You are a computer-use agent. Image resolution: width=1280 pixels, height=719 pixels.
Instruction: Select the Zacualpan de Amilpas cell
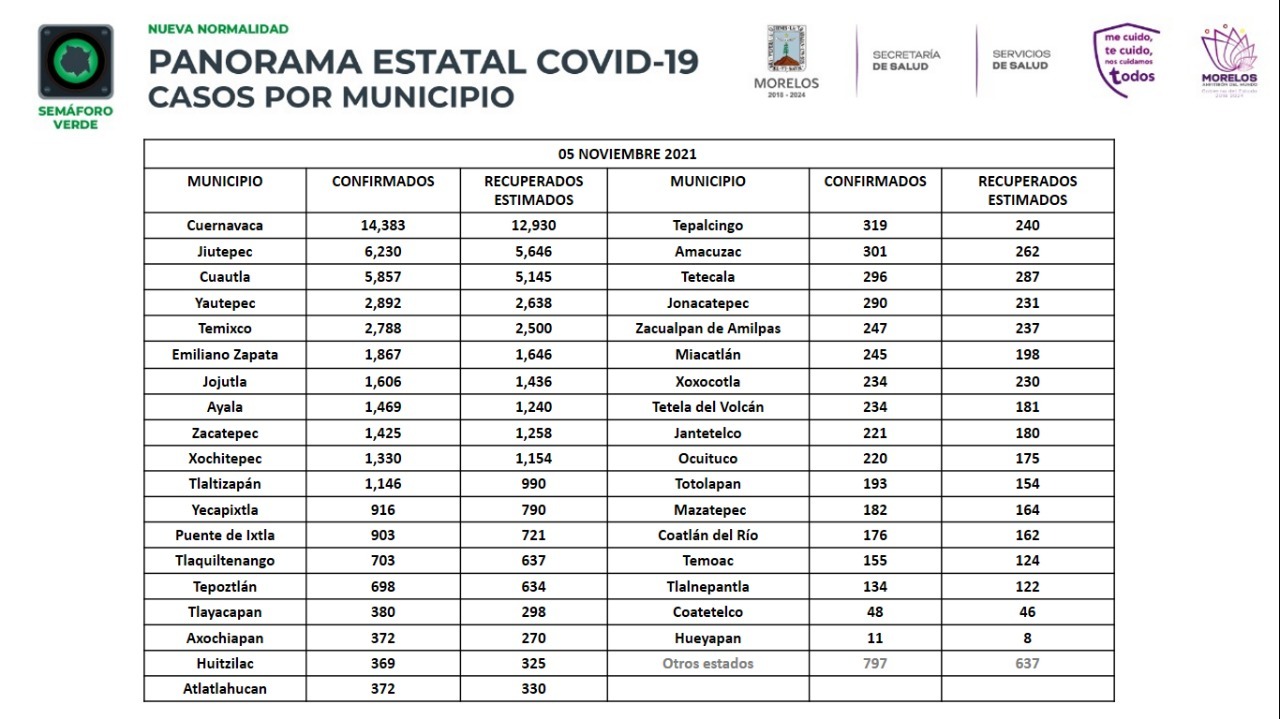click(x=708, y=328)
